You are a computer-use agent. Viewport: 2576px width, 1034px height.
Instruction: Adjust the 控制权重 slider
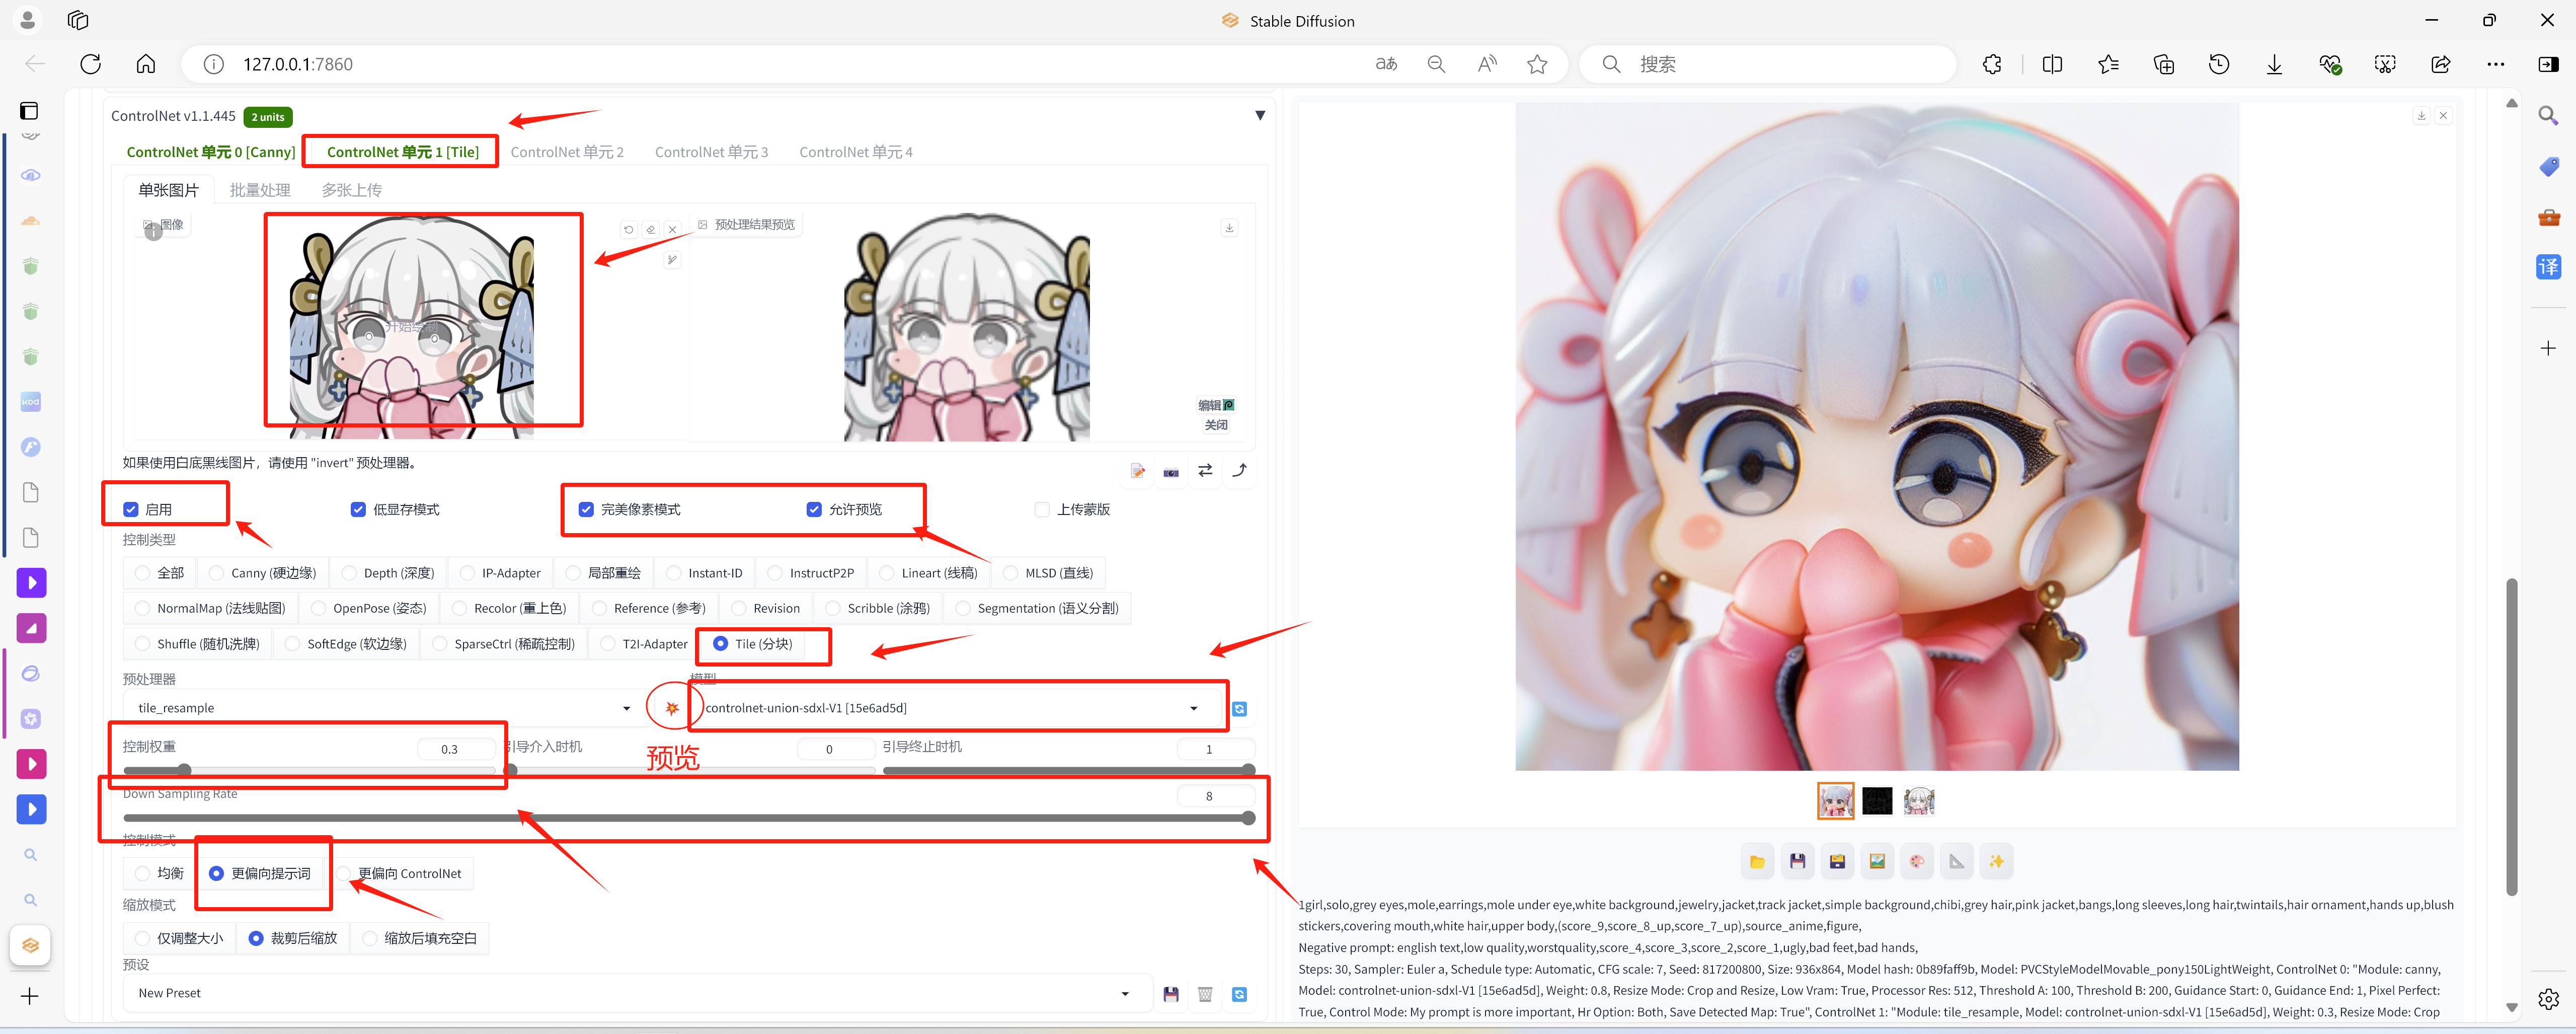pos(309,770)
